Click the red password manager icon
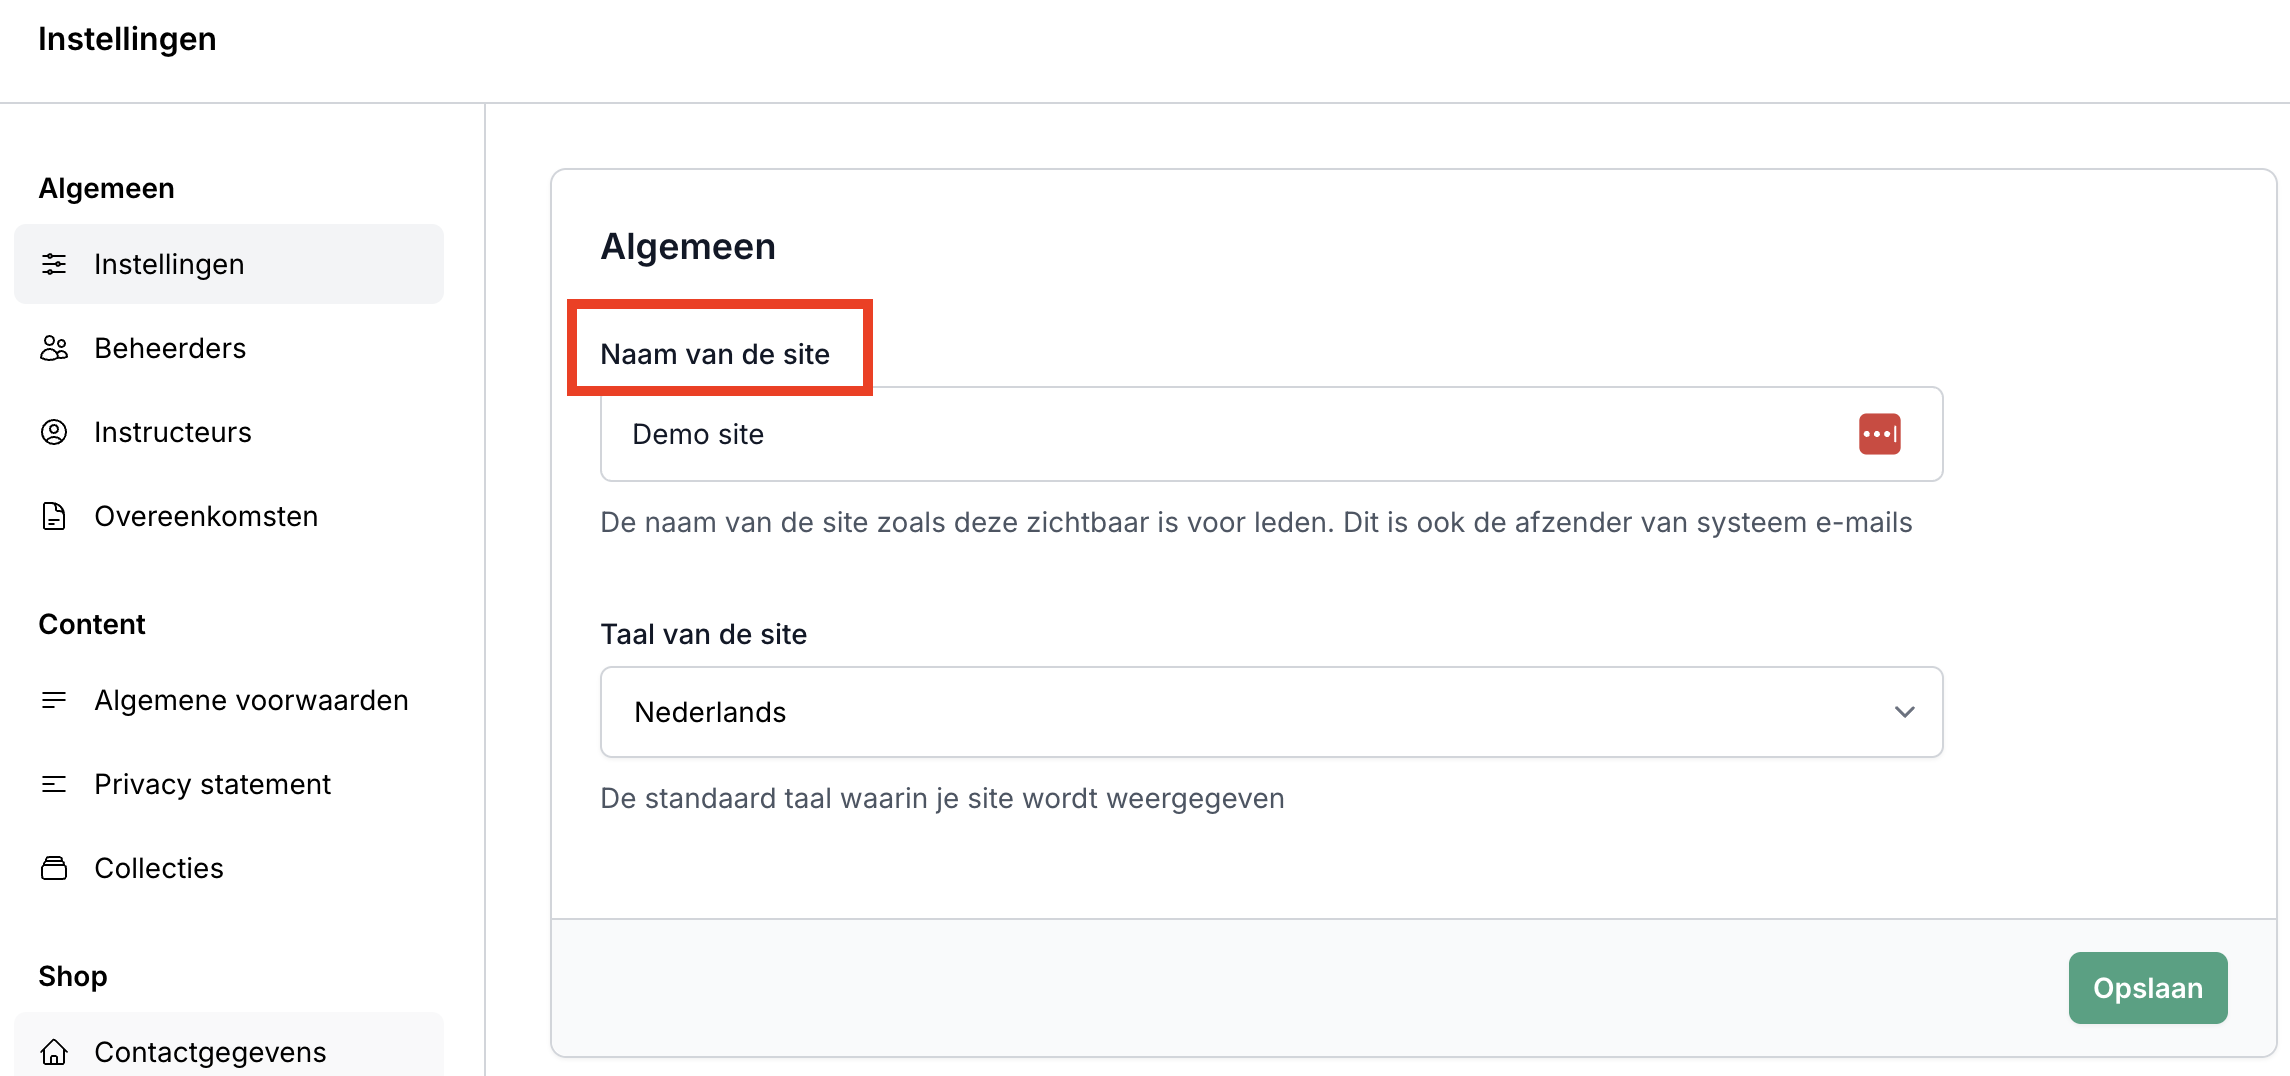Viewport: 2290px width, 1076px height. [1879, 434]
